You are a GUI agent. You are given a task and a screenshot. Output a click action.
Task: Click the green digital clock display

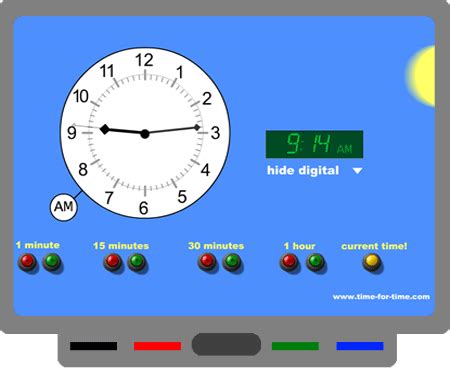(314, 144)
